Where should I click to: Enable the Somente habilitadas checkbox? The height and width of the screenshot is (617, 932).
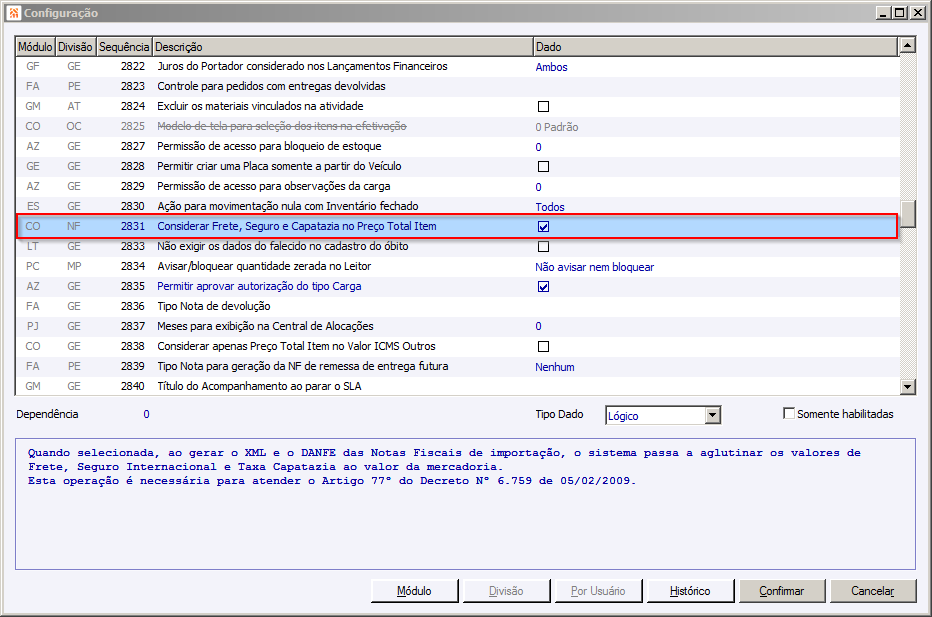[789, 413]
